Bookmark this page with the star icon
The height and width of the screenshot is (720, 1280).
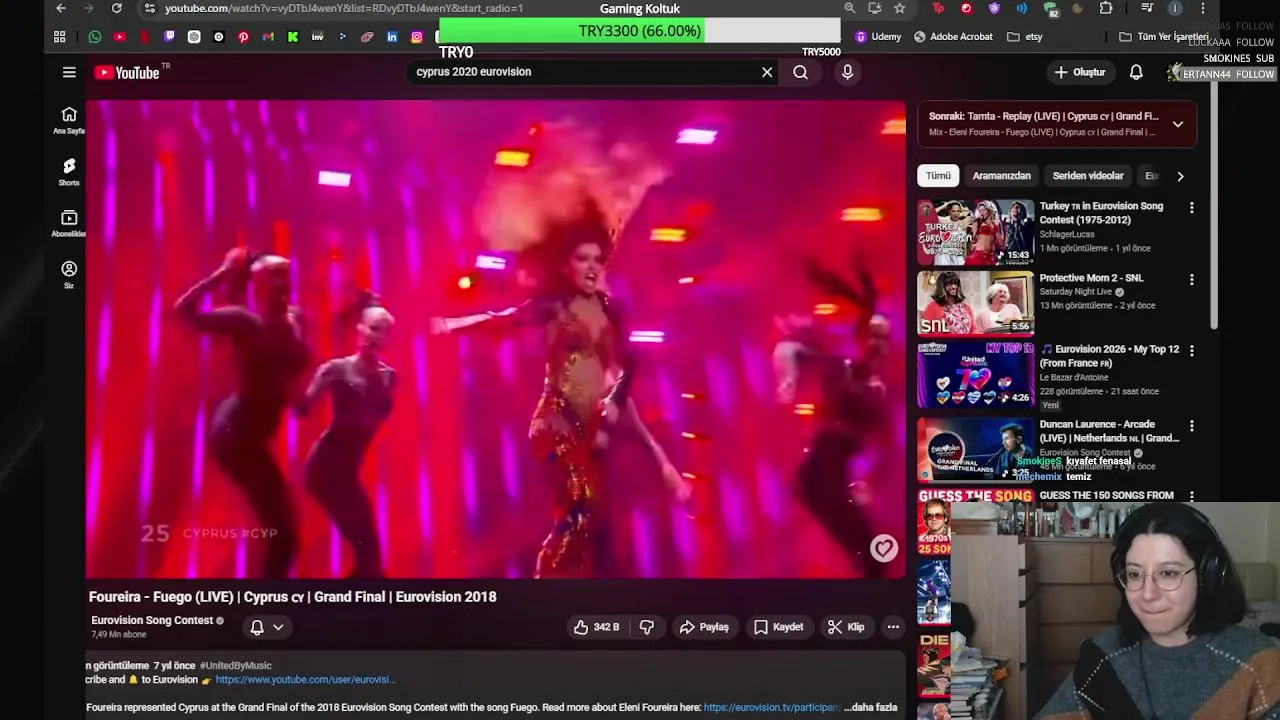(899, 8)
